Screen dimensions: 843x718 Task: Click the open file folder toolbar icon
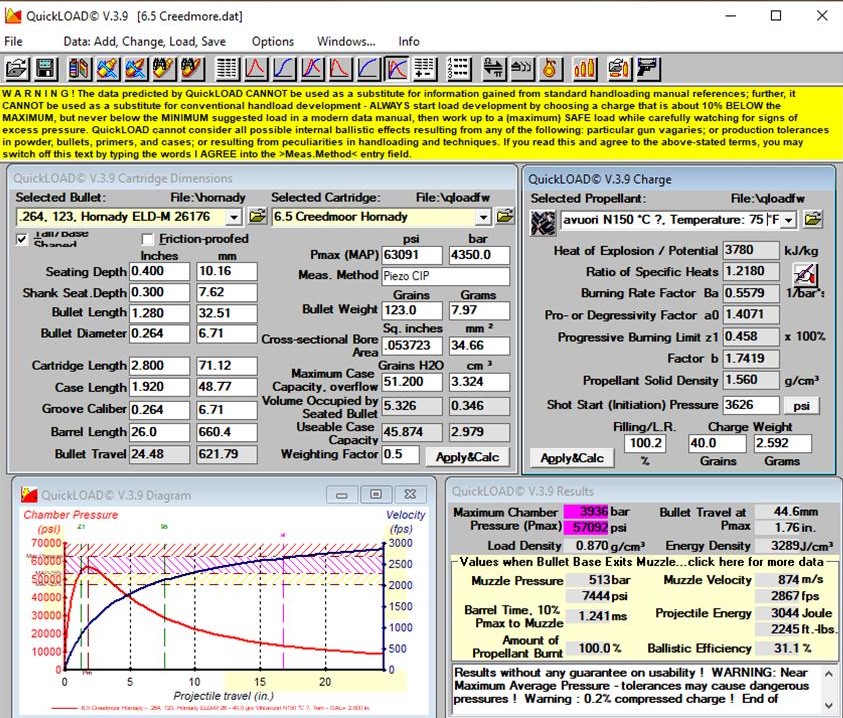click(17, 69)
